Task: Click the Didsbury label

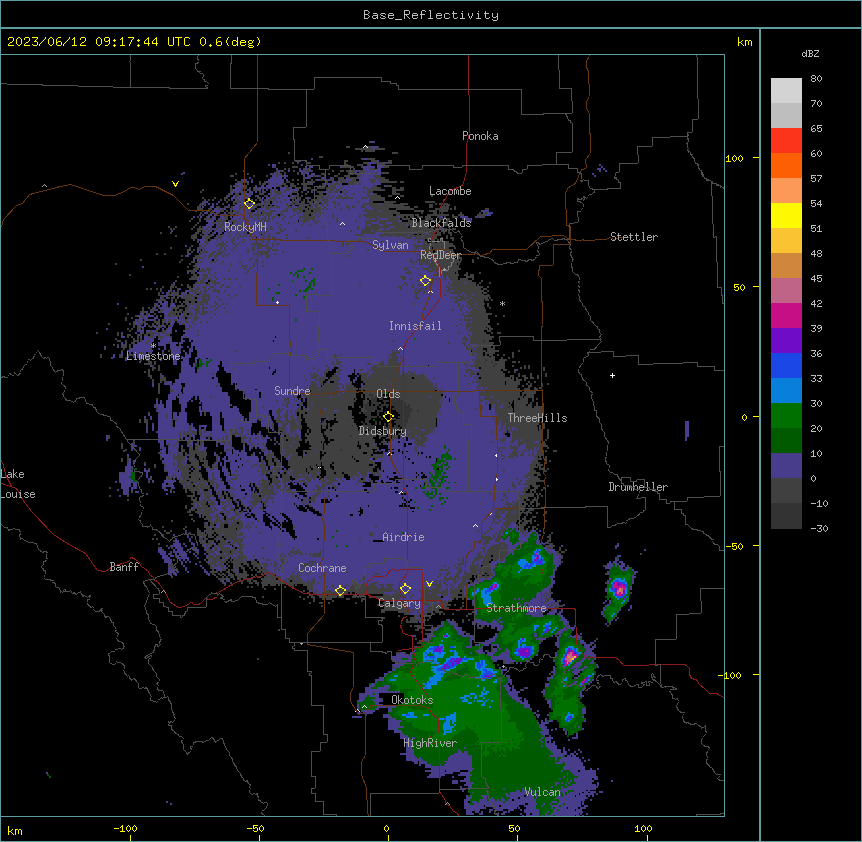Action: (383, 431)
